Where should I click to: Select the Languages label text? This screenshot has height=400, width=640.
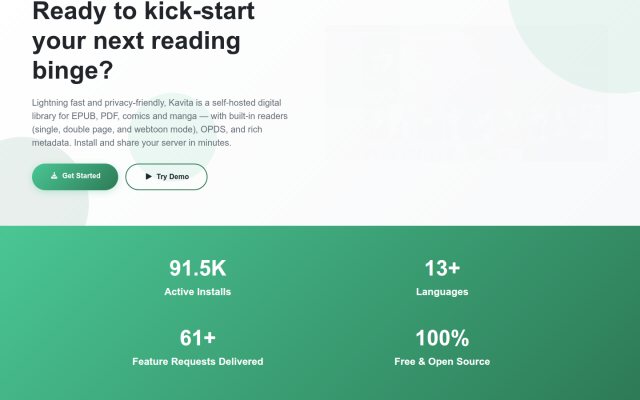tap(442, 292)
